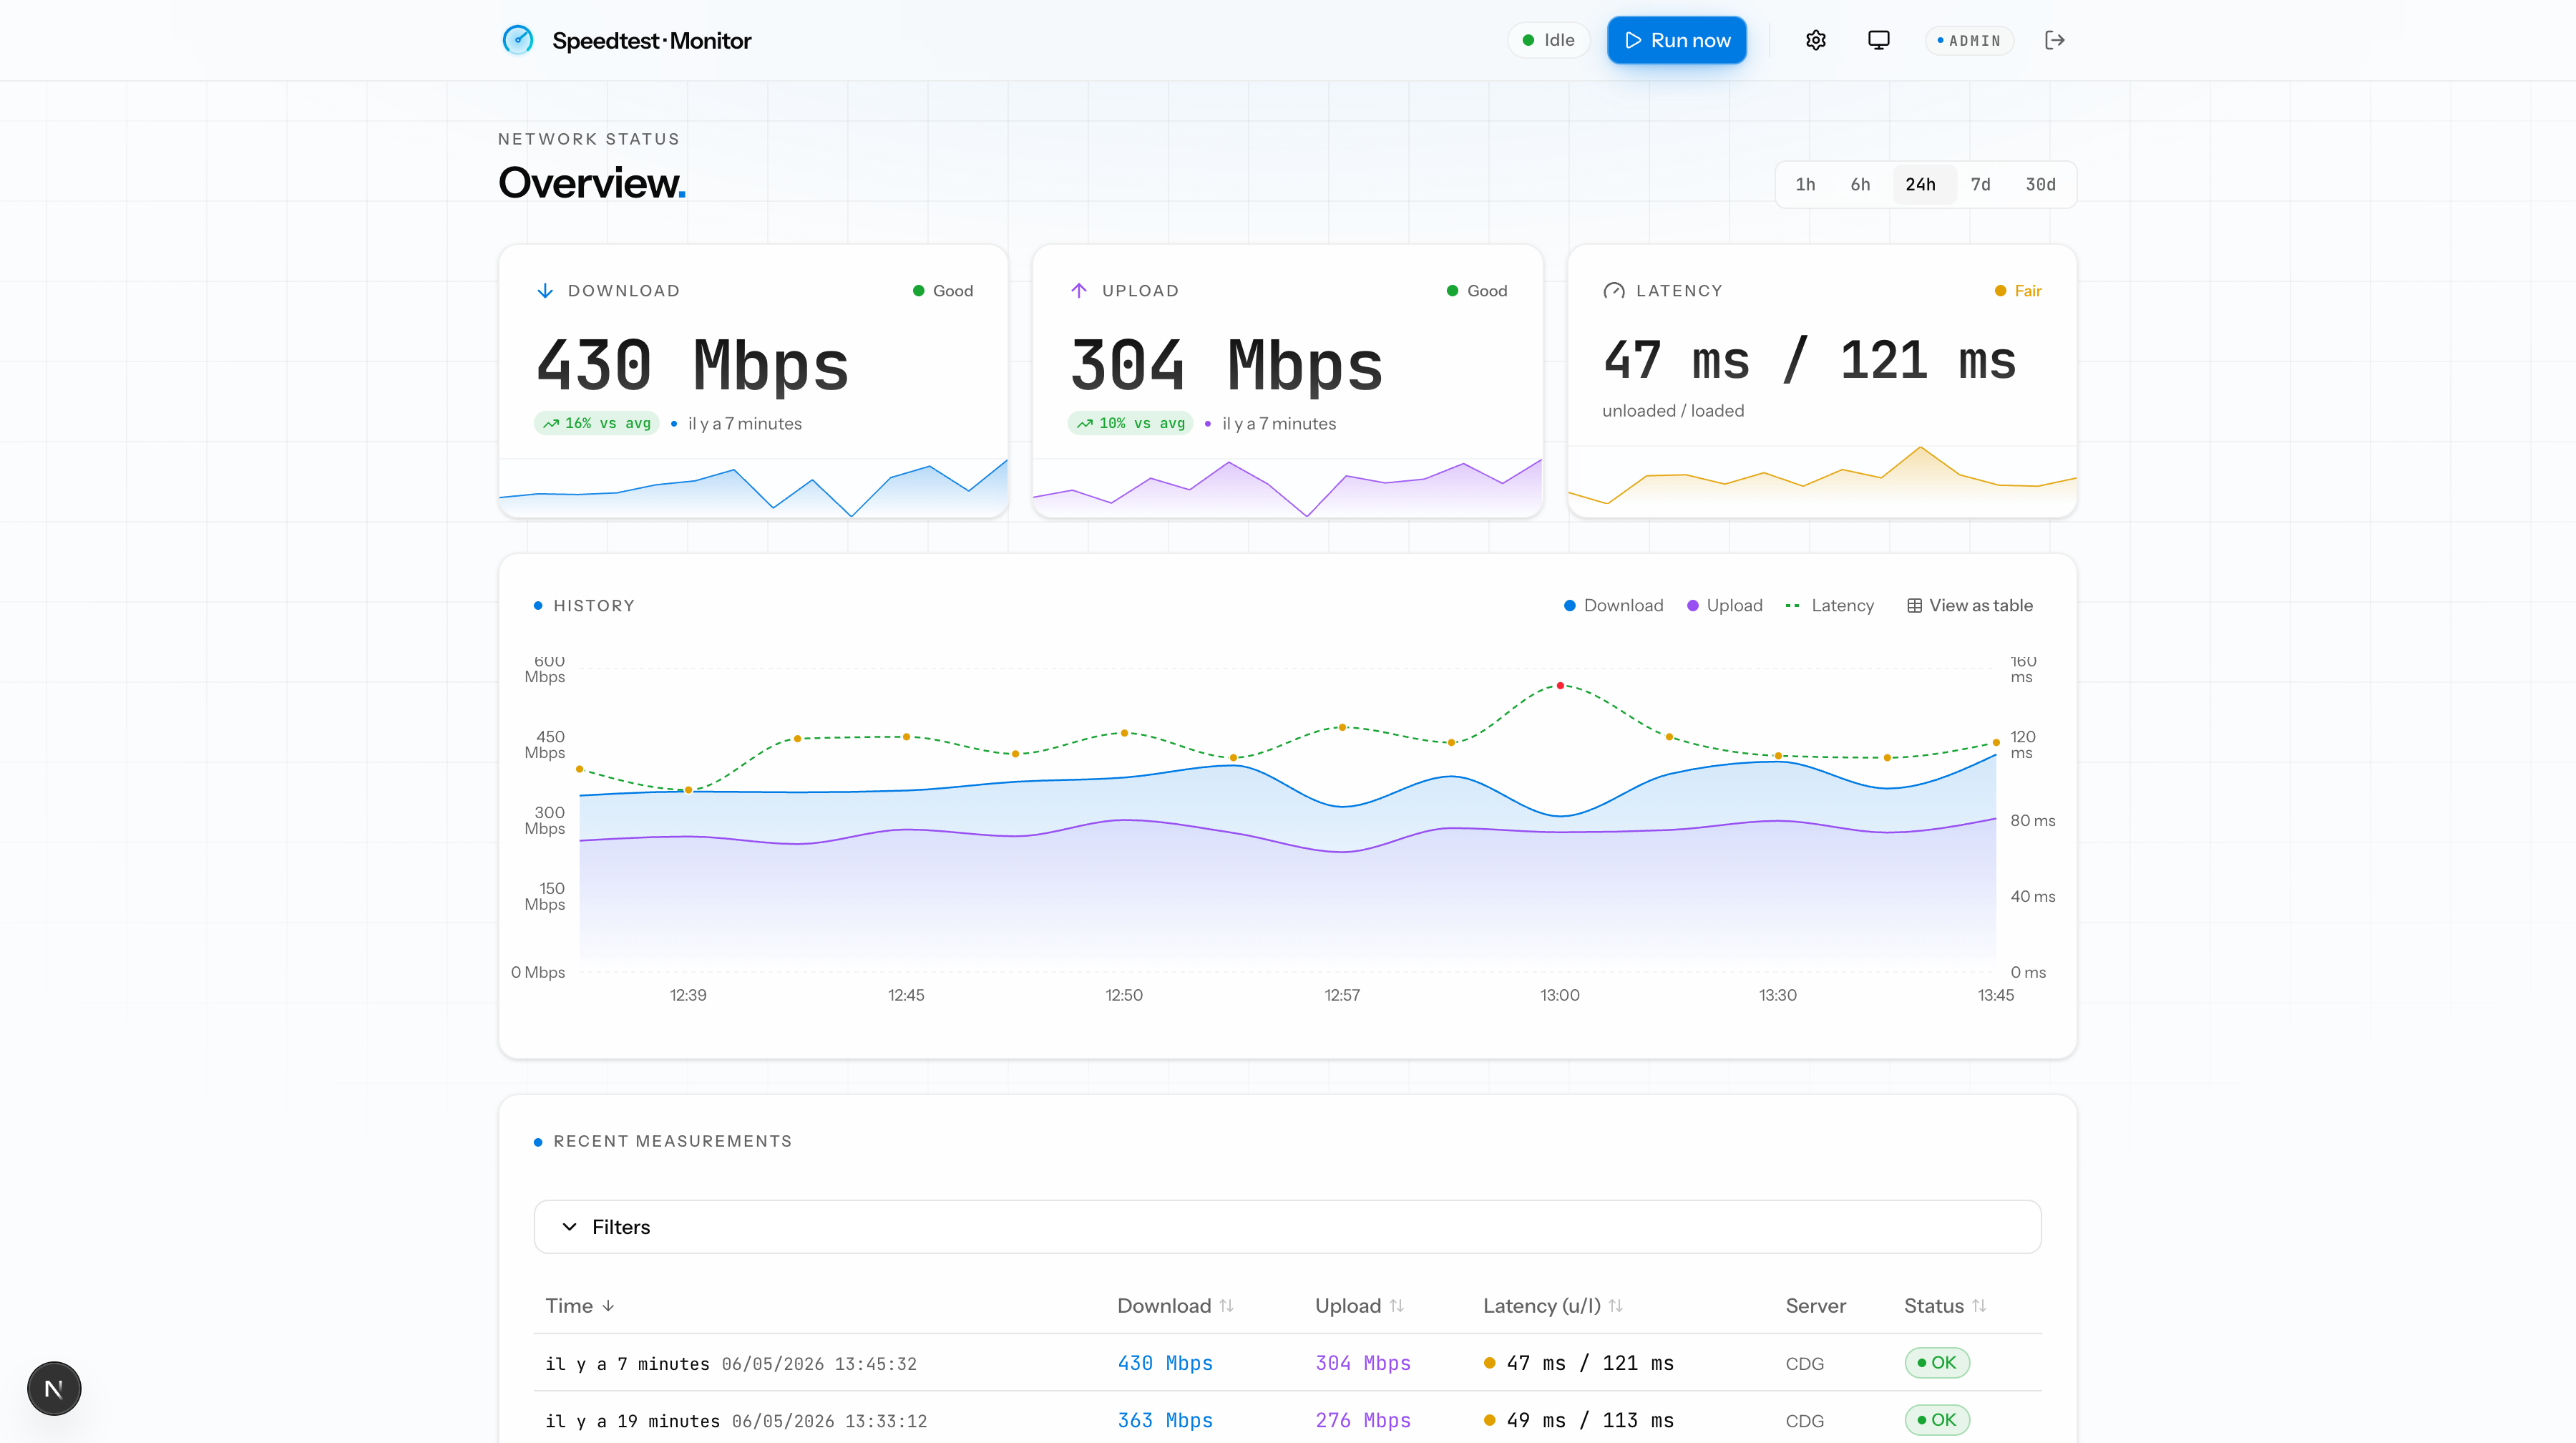Select the 6h time range tab
Viewport: 2576px width, 1443px height.
tap(1860, 185)
